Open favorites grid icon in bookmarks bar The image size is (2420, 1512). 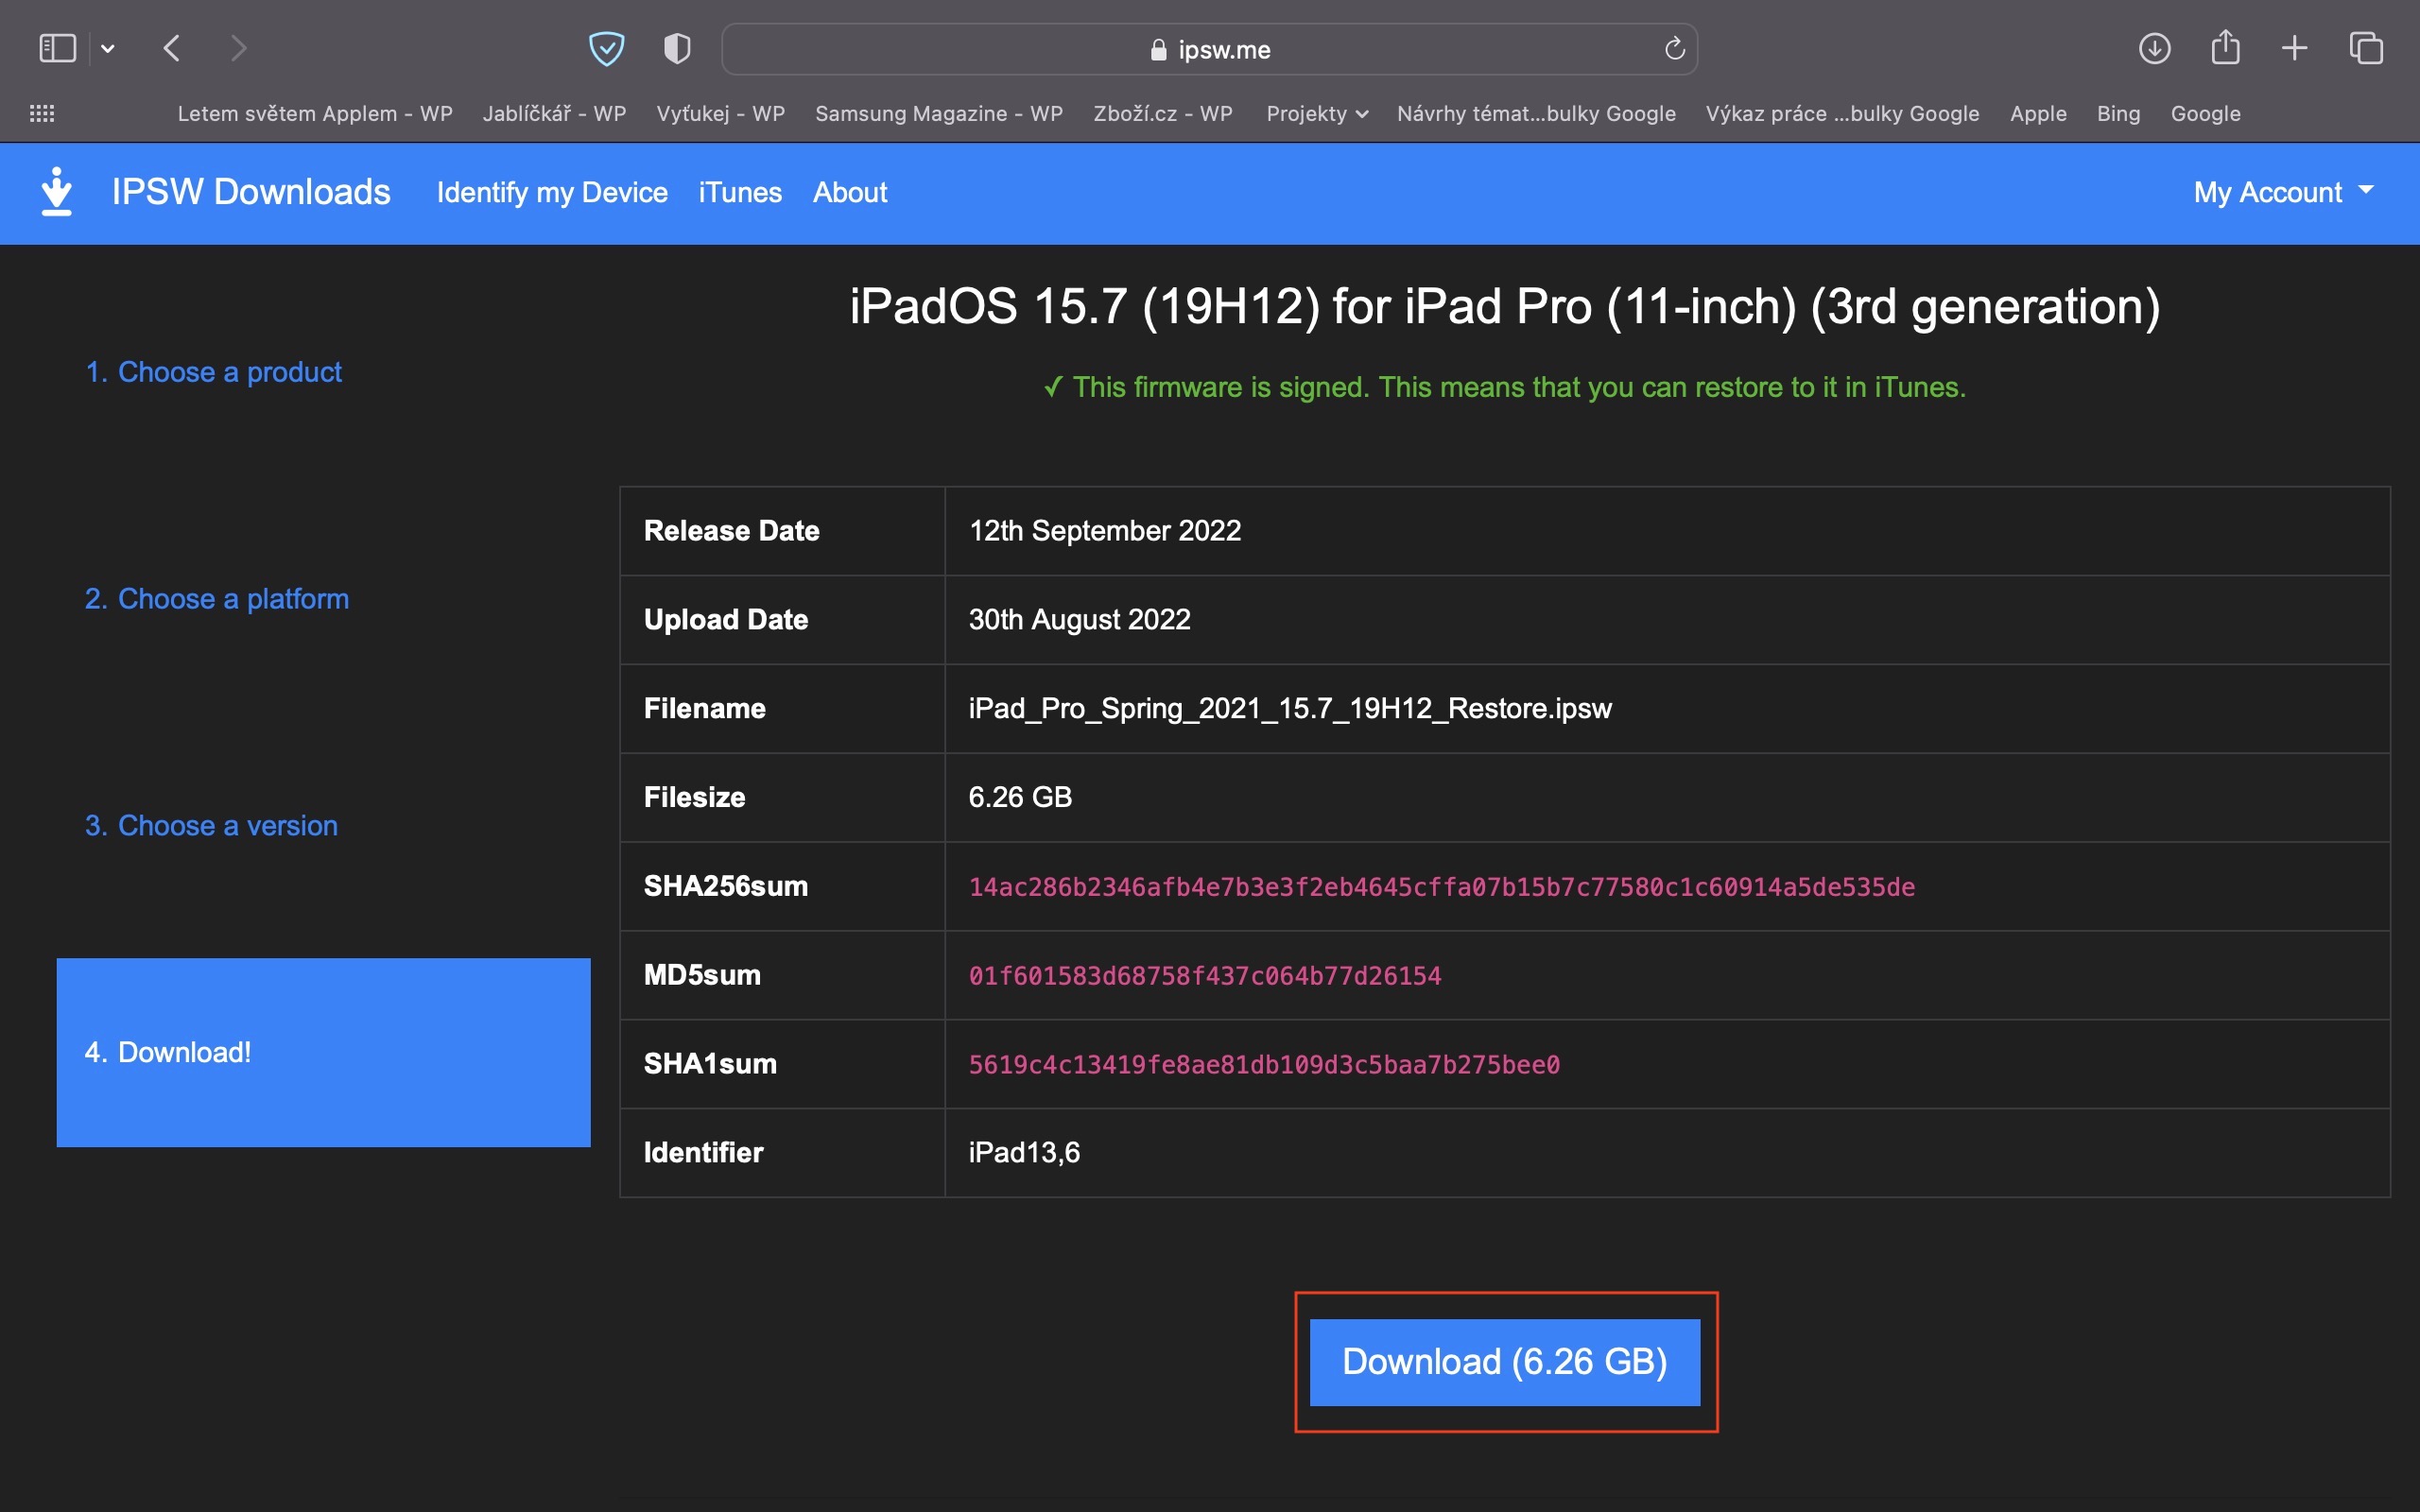point(42,113)
